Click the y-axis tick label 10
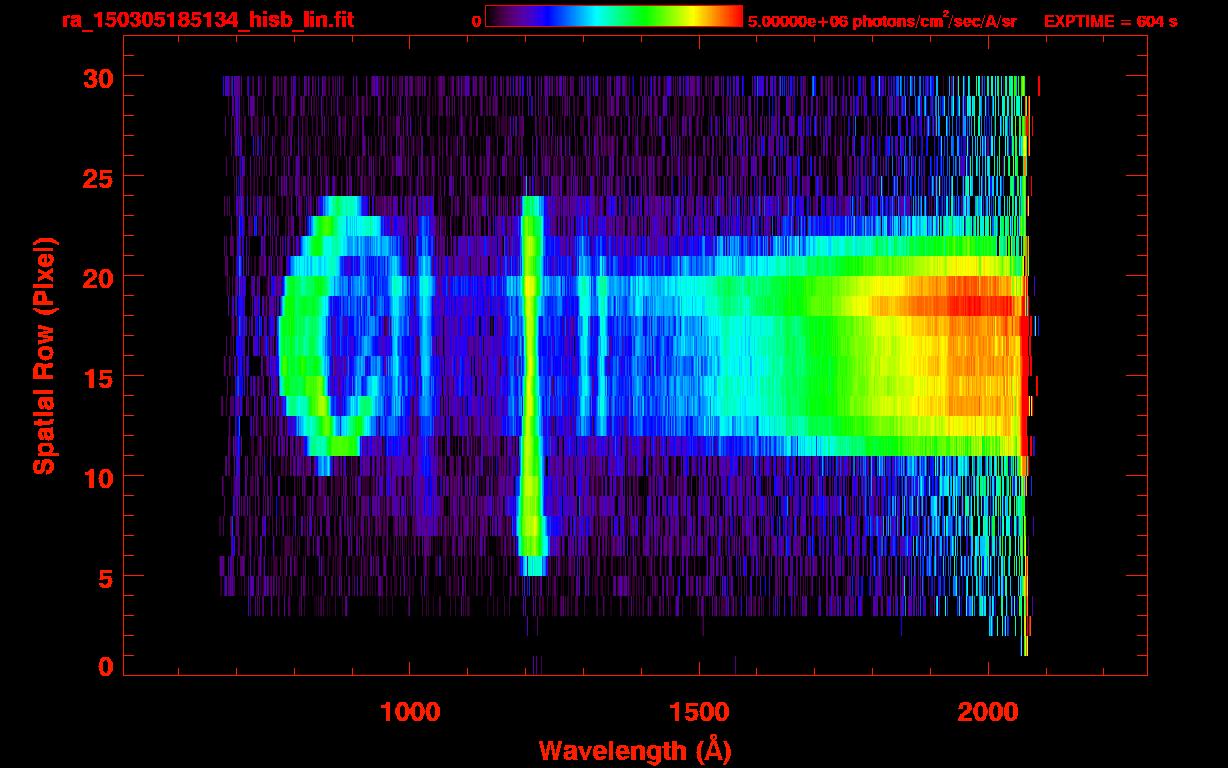This screenshot has height=768, width=1228. point(98,477)
